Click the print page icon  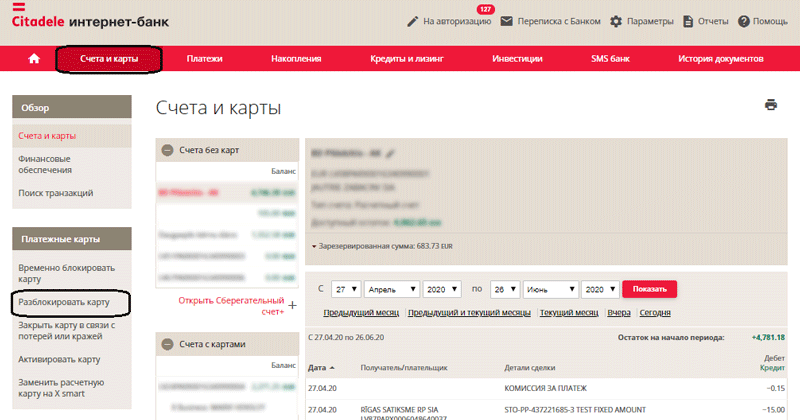click(771, 105)
